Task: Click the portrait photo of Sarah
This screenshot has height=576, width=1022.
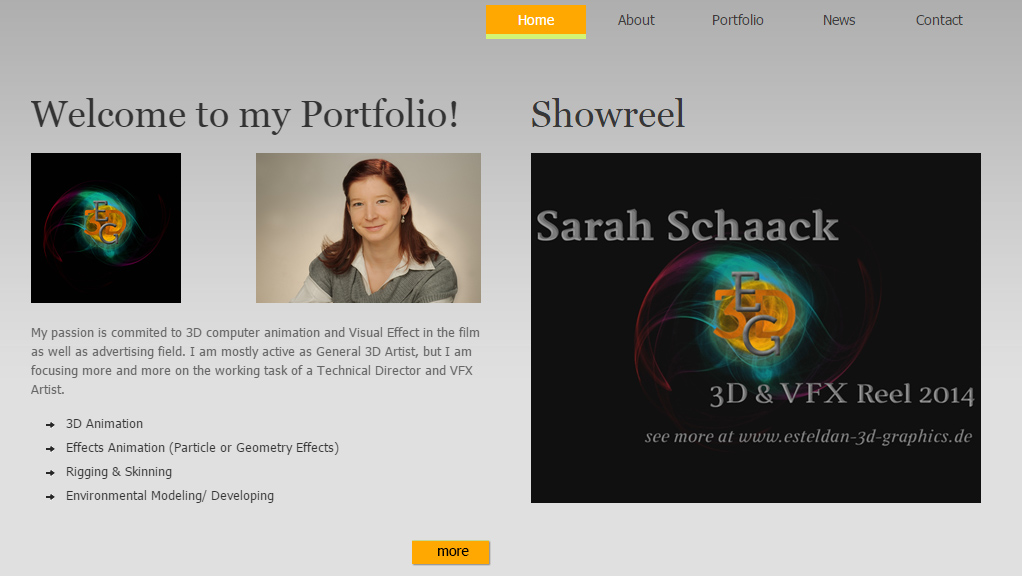Action: tap(368, 228)
